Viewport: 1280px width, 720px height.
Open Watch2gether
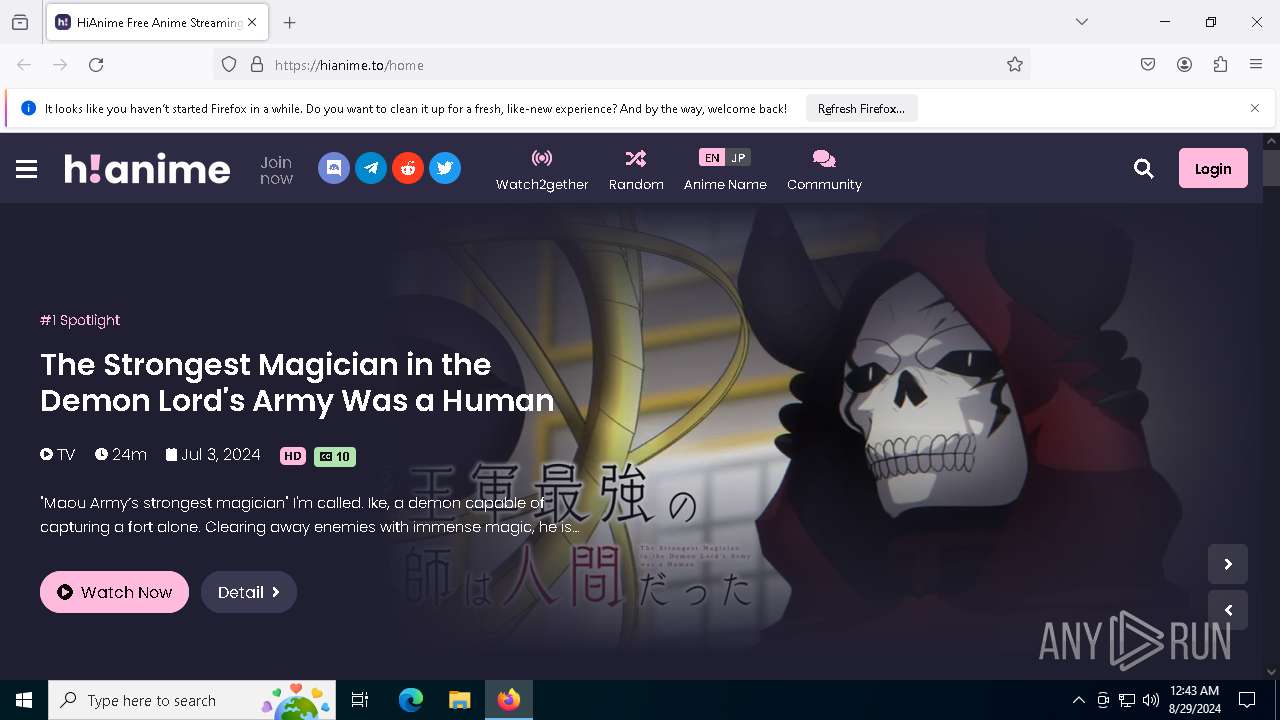coord(542,170)
